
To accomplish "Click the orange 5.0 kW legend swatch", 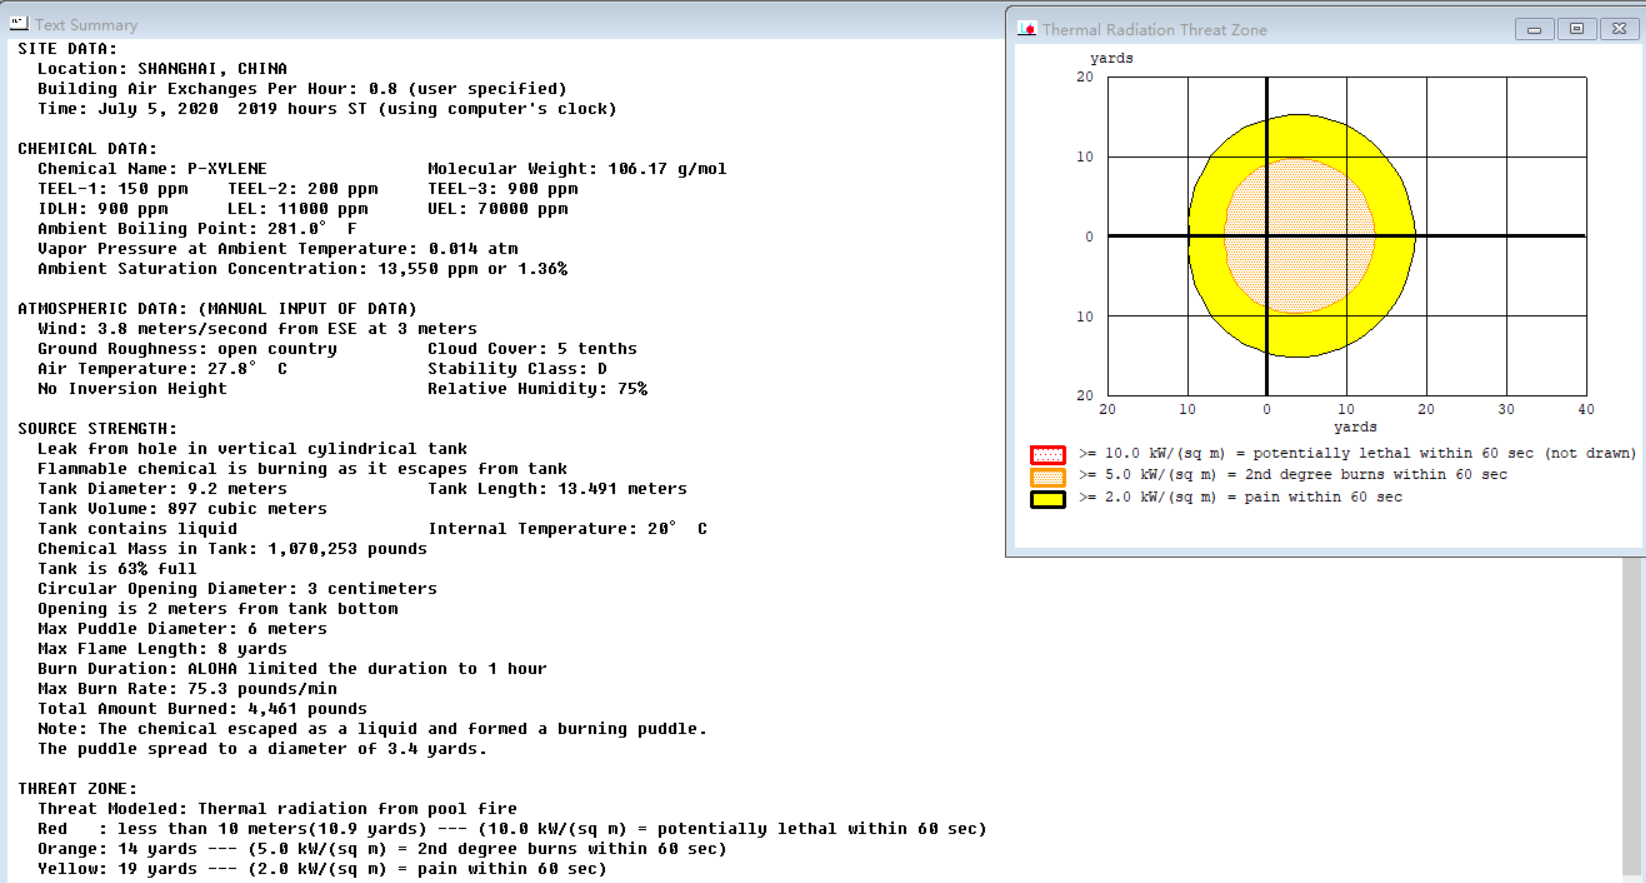I will coord(1048,476).
